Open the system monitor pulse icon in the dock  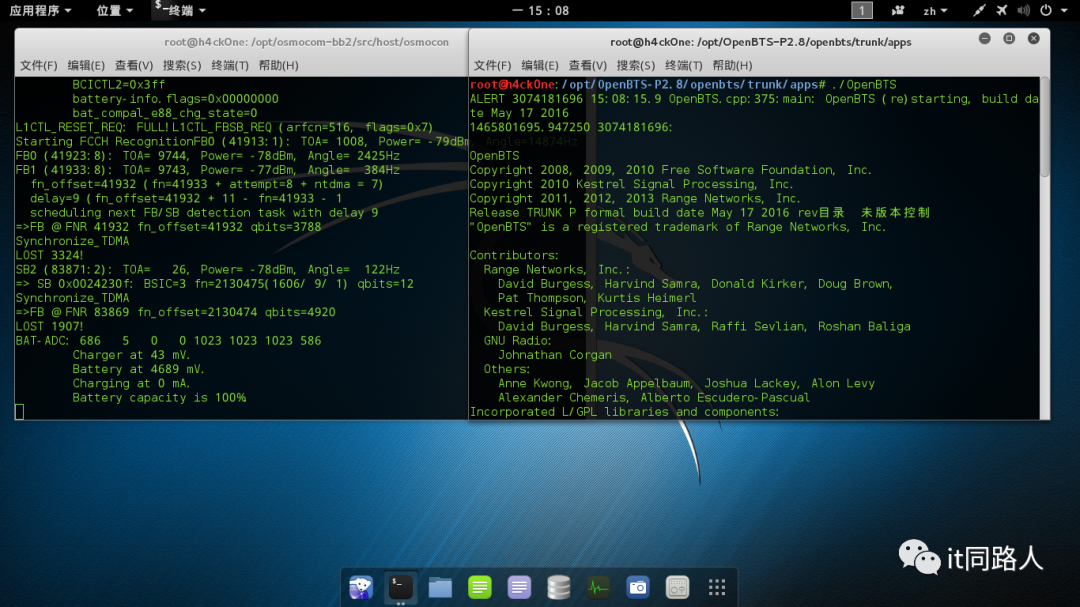pos(598,587)
